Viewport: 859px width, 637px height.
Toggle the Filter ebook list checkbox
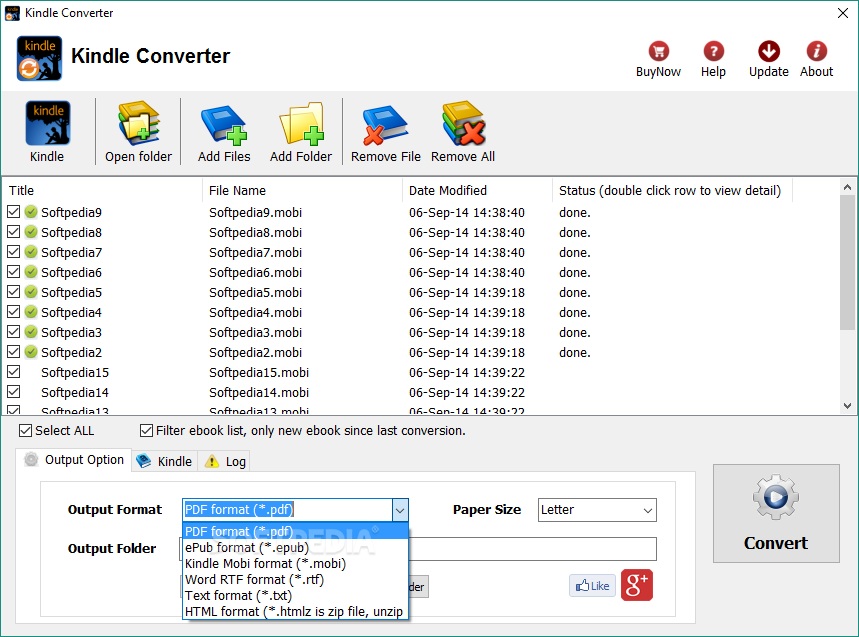[x=146, y=431]
